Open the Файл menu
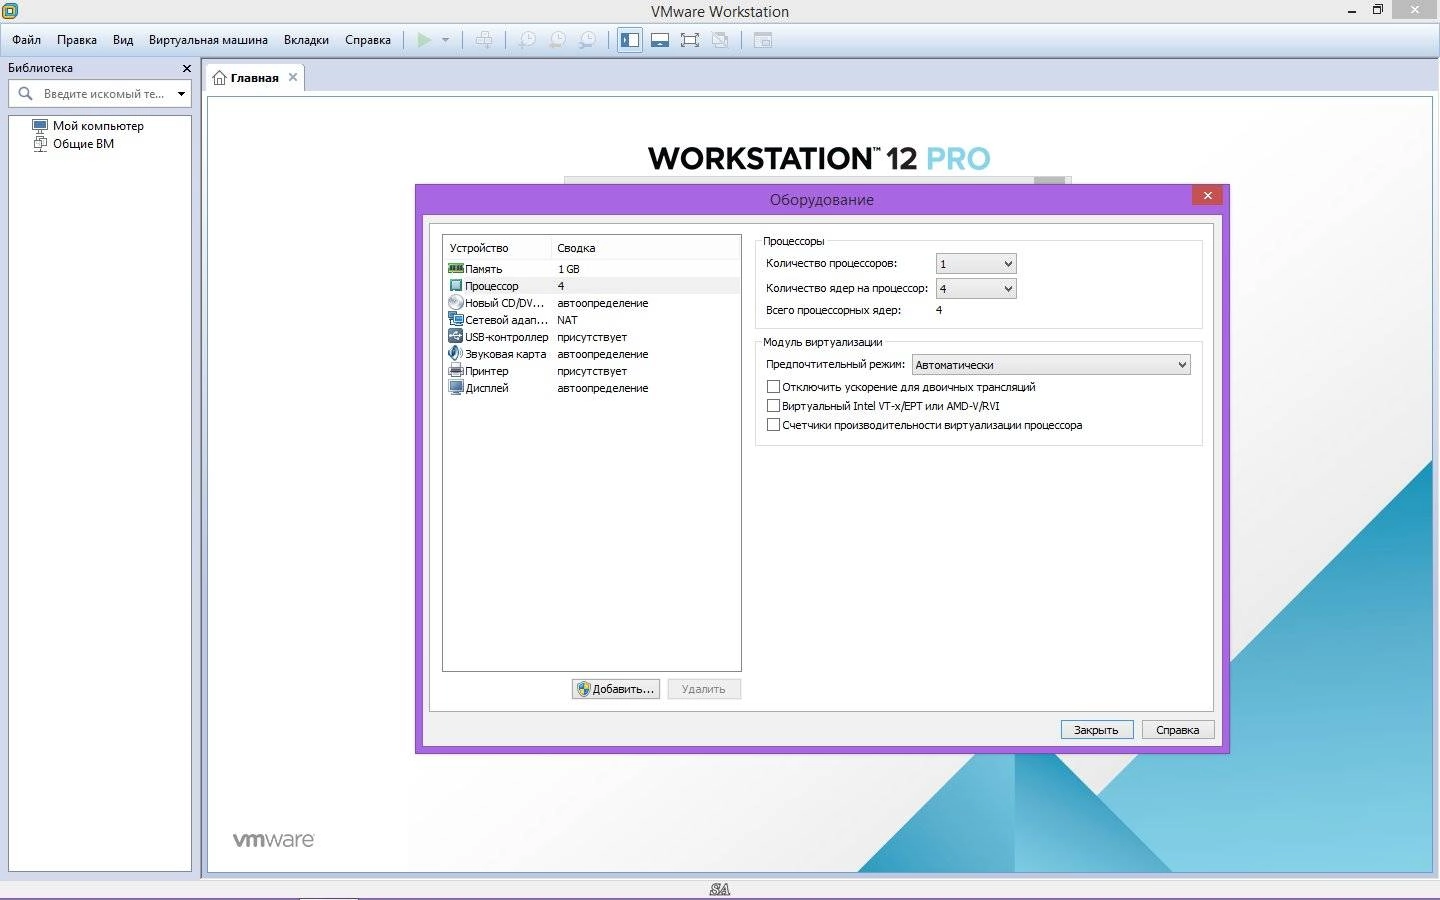This screenshot has height=900, width=1440. tap(27, 40)
